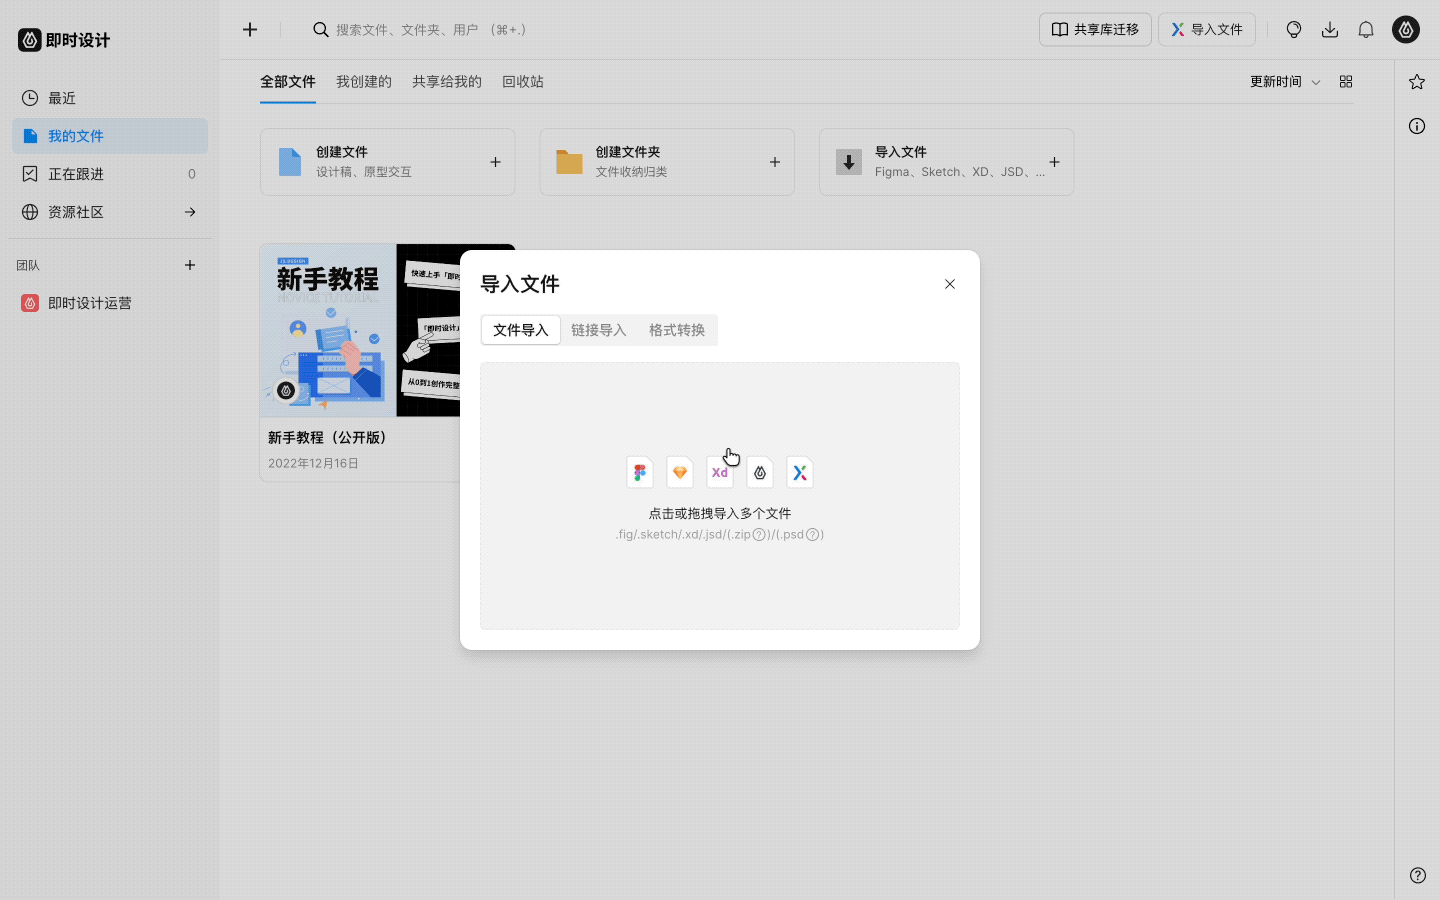Open the 最近 recent files section
This screenshot has width=1440, height=900.
pos(110,98)
